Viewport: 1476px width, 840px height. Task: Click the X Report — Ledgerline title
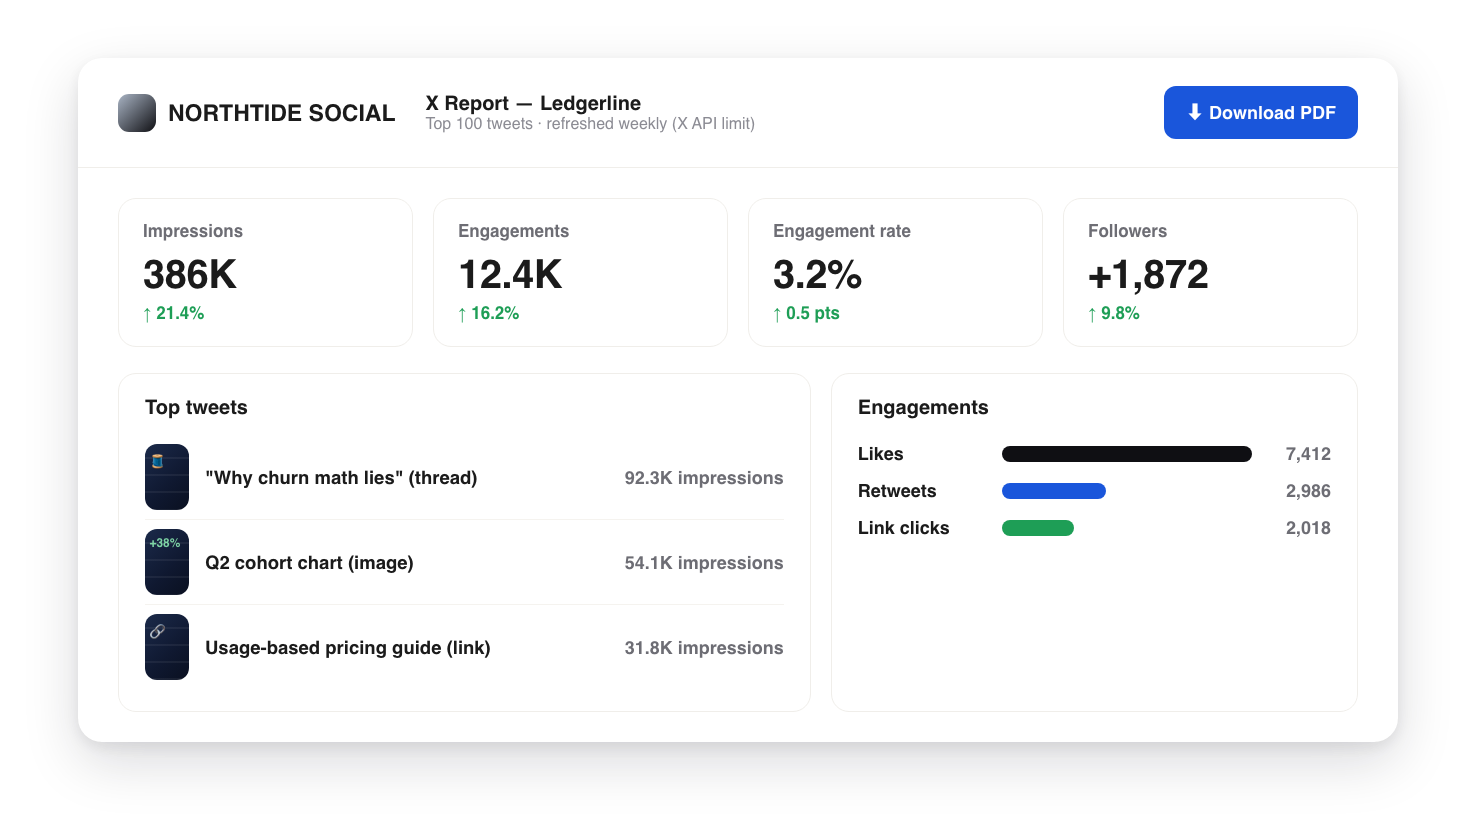point(533,103)
